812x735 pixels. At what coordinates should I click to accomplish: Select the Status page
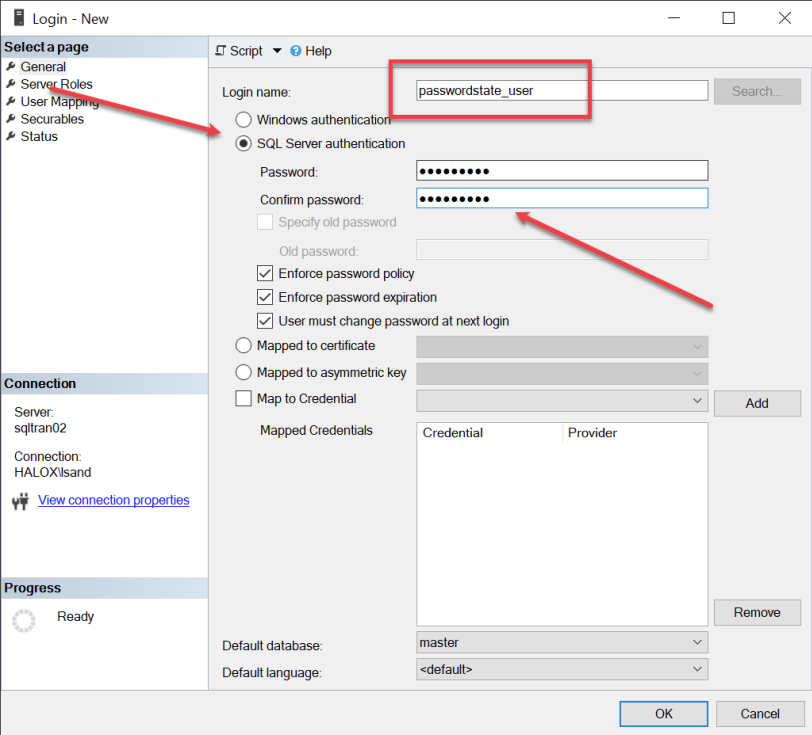(x=39, y=136)
